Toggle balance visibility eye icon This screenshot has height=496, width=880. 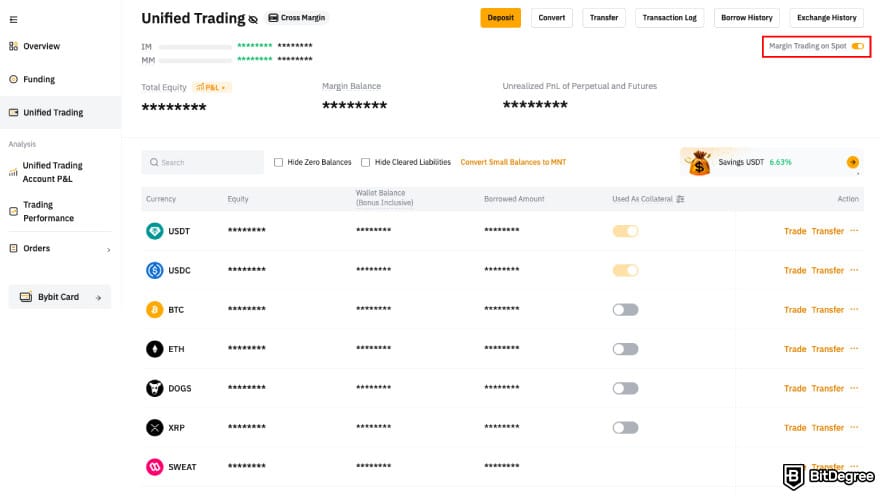point(253,20)
